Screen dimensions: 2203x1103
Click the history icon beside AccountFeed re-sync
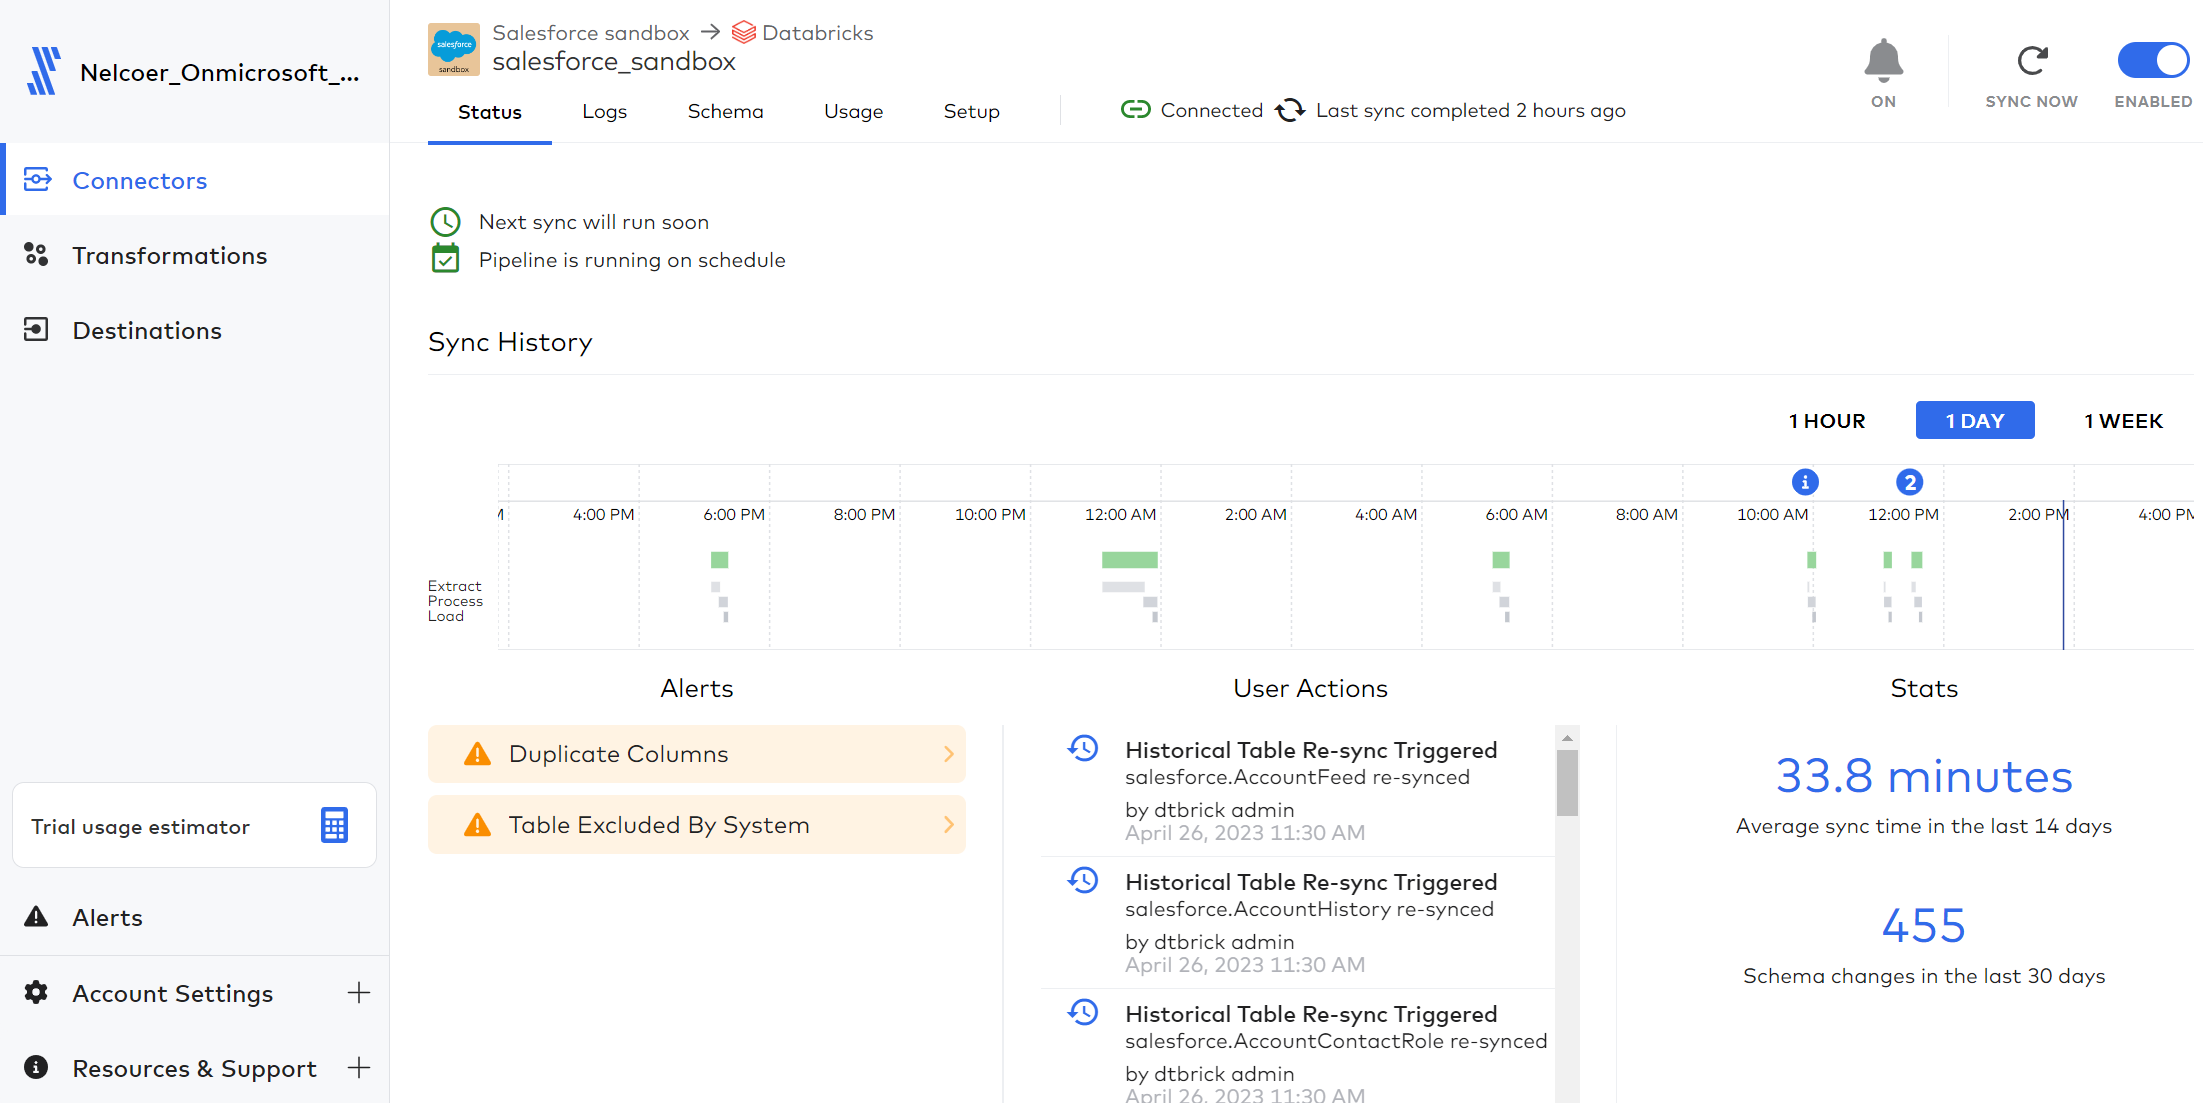(x=1083, y=749)
